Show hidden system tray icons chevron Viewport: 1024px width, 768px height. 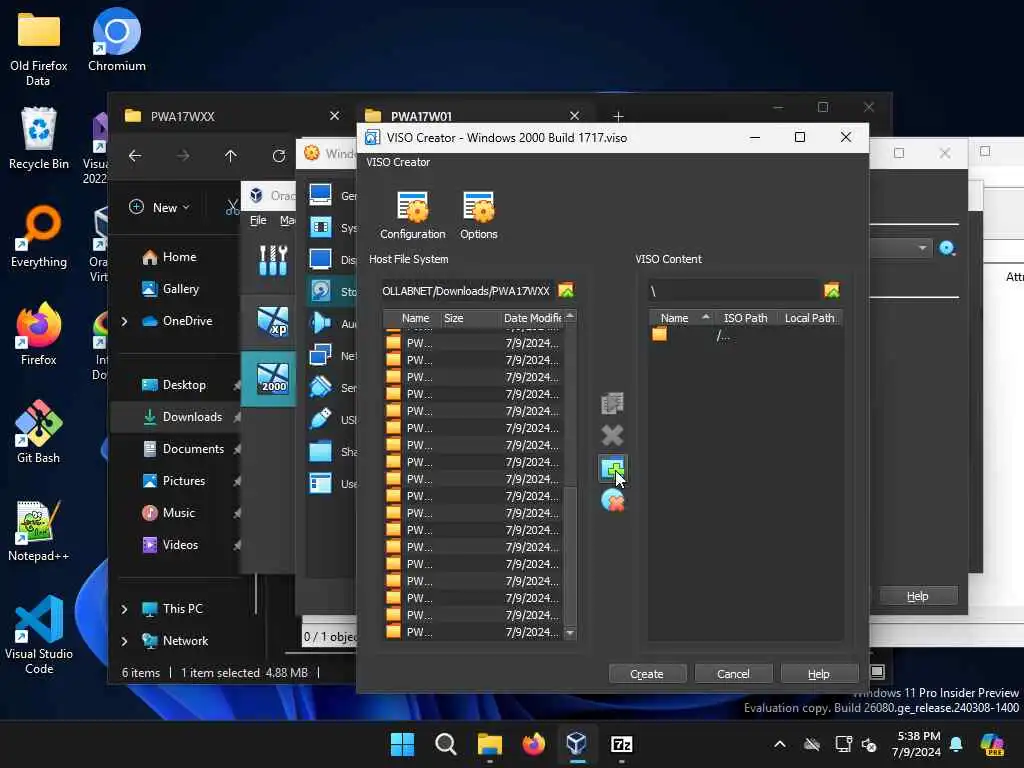[x=780, y=744]
